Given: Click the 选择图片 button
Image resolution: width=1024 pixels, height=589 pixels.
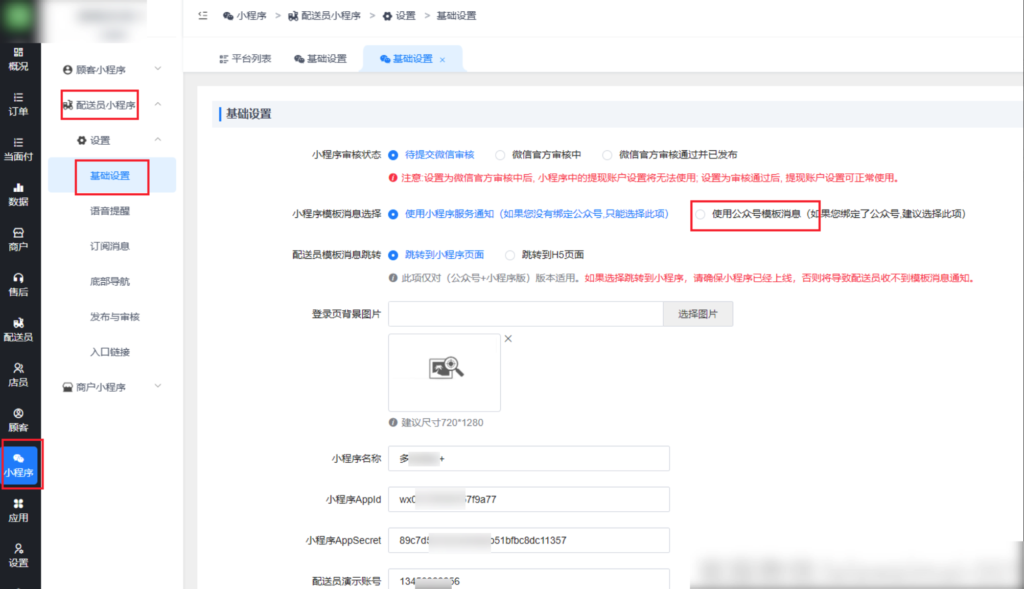Looking at the screenshot, I should pyautogui.click(x=697, y=313).
